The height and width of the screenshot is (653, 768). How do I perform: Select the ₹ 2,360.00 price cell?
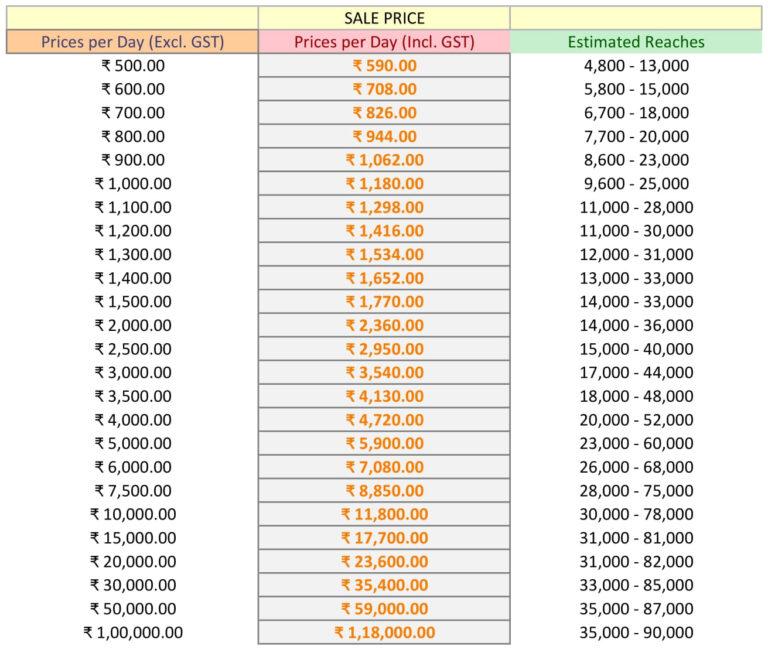(384, 325)
